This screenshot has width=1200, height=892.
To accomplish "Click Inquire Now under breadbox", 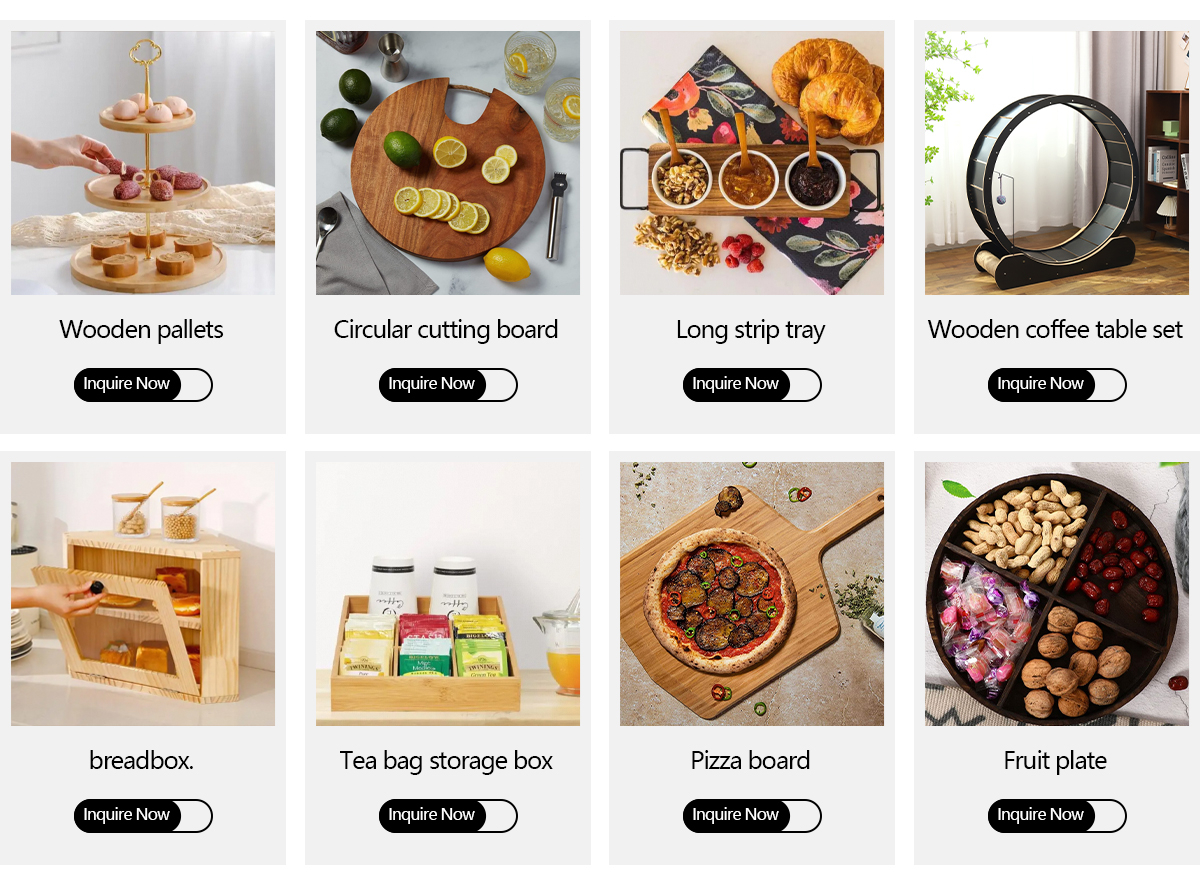I will 143,815.
